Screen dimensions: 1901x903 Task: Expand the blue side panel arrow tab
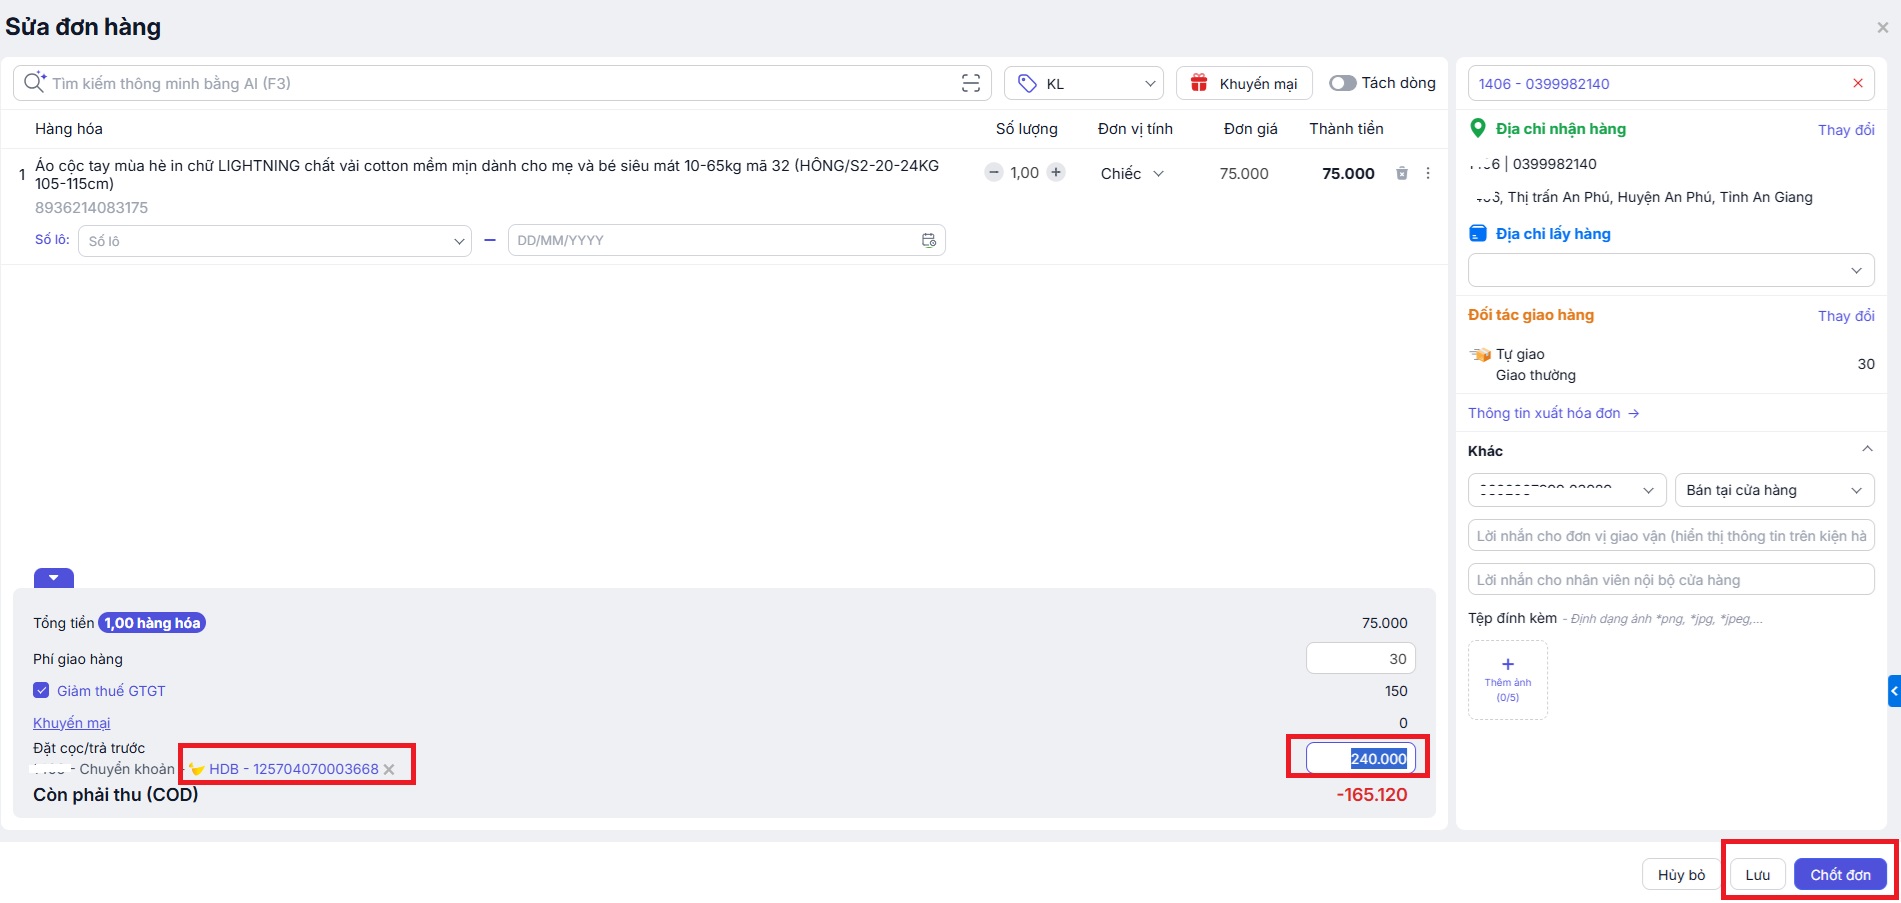[1894, 691]
